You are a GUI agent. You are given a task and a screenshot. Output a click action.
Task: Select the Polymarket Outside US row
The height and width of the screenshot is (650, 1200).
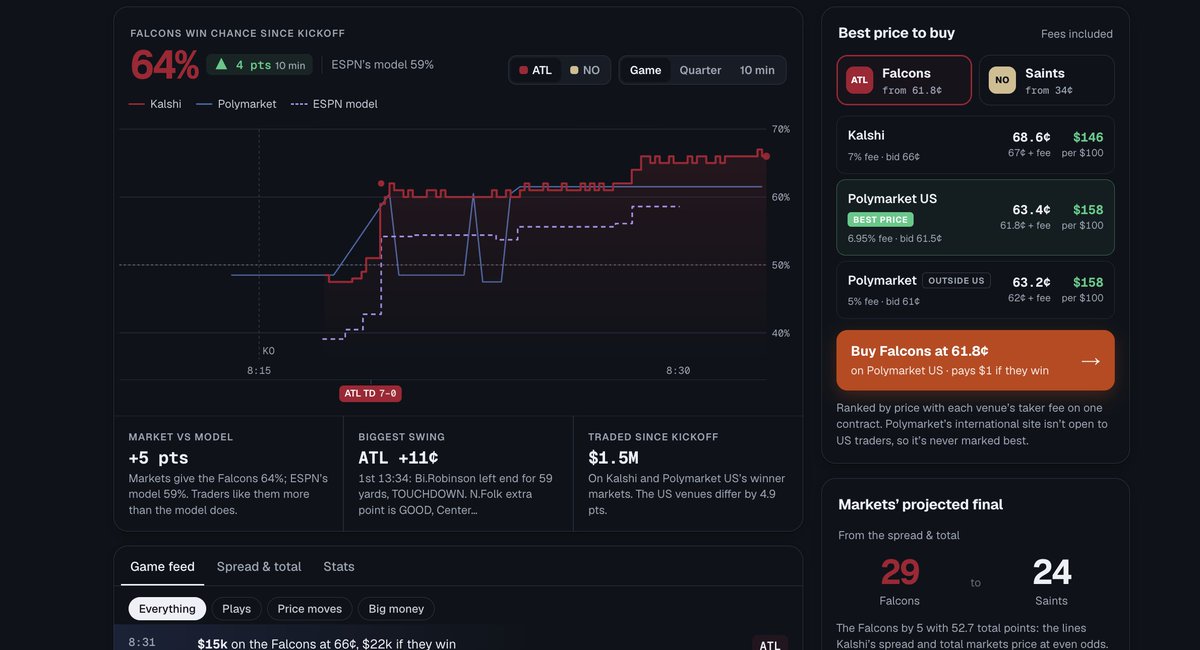coord(975,290)
